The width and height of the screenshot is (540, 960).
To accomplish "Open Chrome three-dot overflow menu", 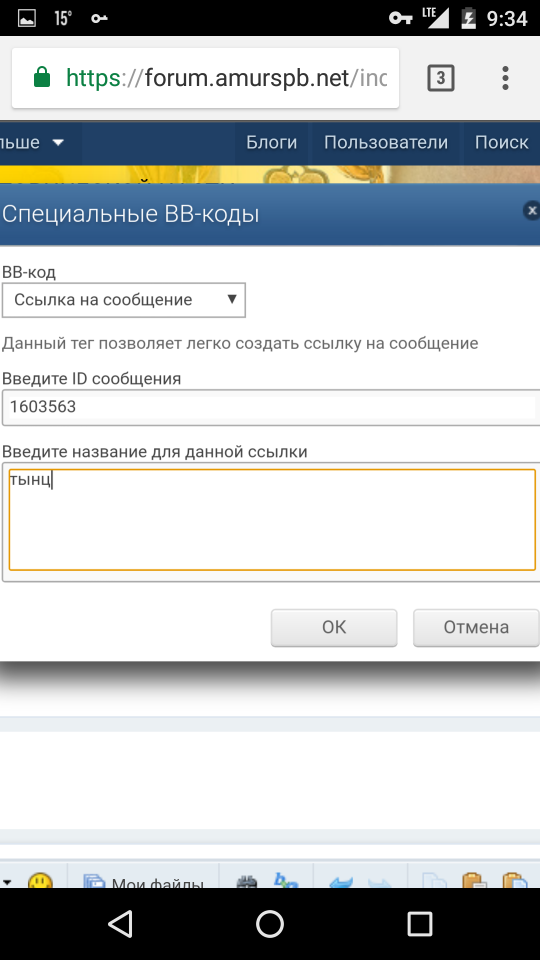I will click(x=505, y=78).
